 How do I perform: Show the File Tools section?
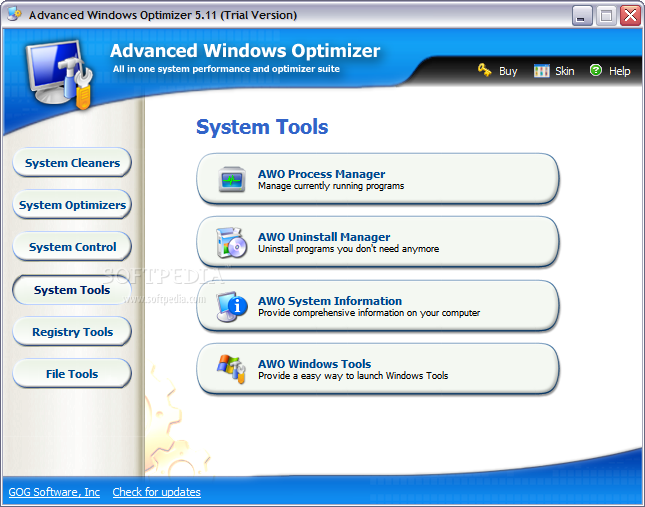point(72,374)
